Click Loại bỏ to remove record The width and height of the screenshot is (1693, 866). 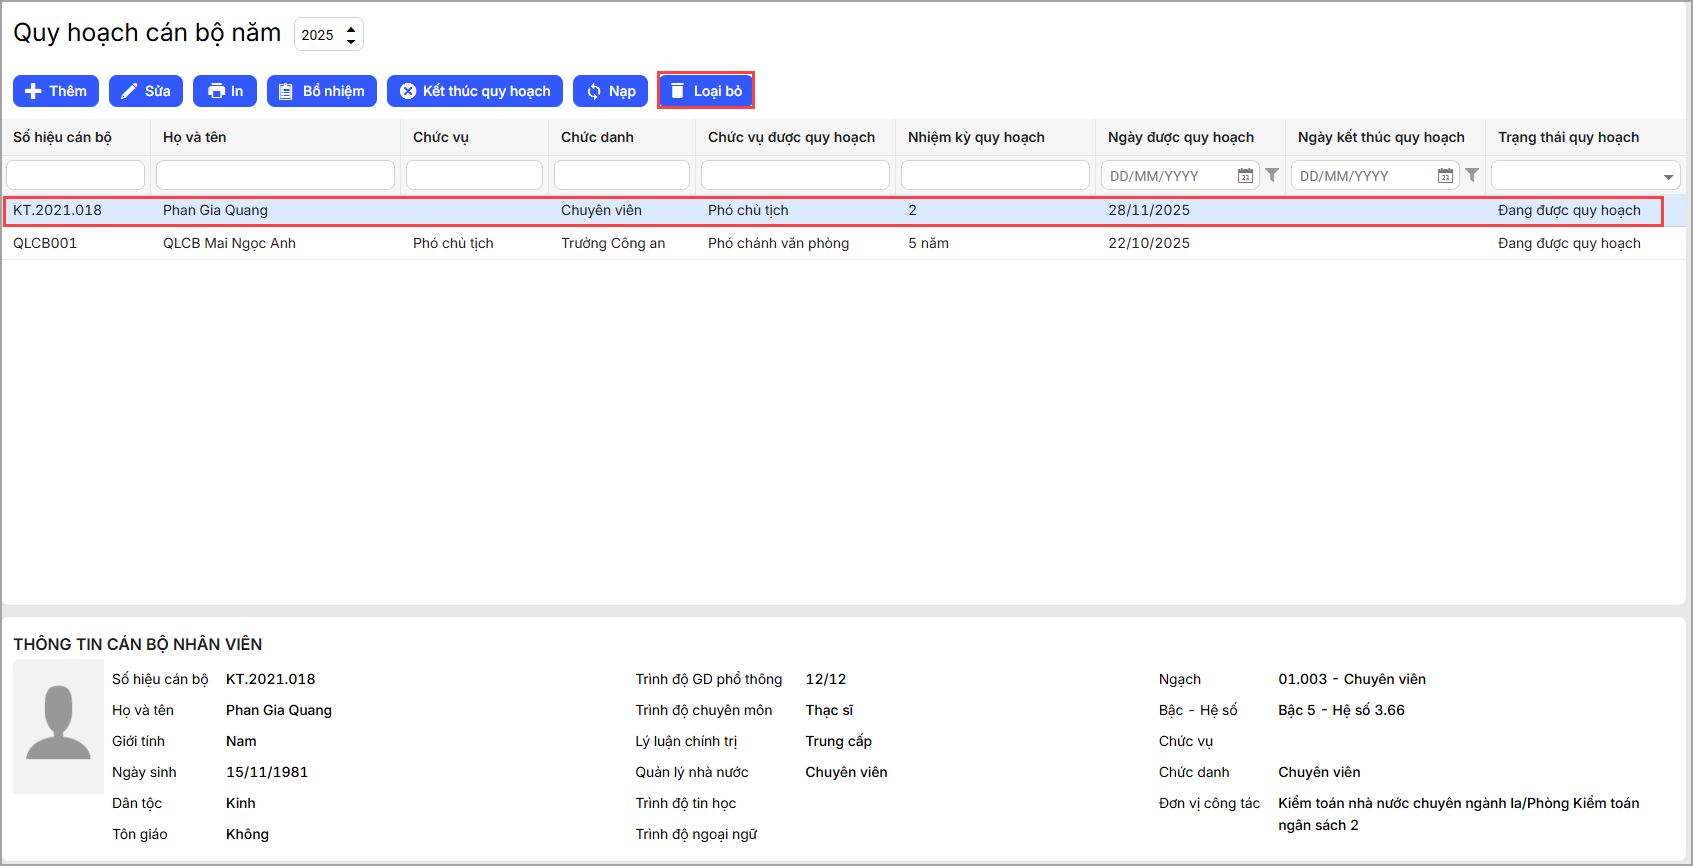point(705,91)
